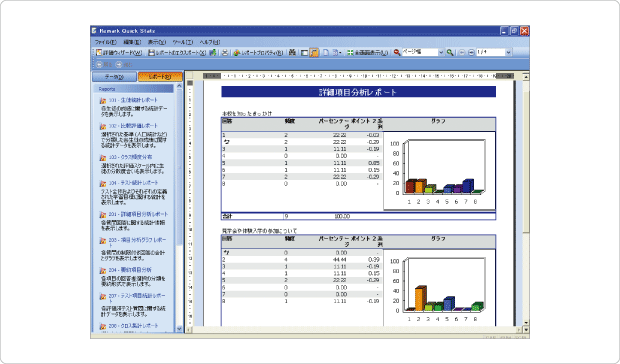Click the icon beside 208 report
This screenshot has width=620, height=364.
coord(103,326)
